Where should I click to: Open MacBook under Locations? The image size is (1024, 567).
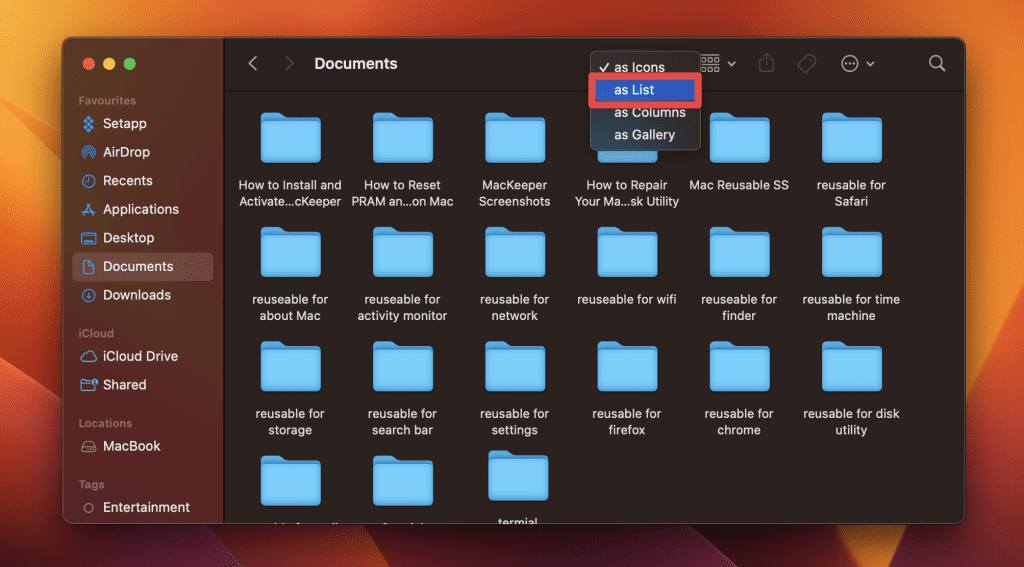click(x=131, y=446)
